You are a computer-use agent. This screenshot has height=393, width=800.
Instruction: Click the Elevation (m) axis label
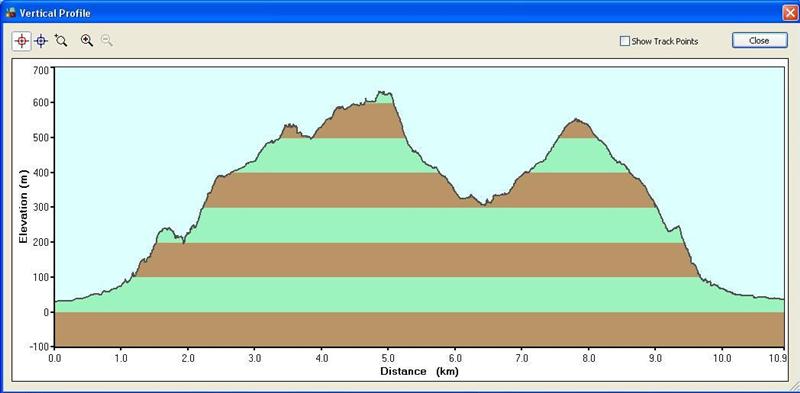click(23, 206)
